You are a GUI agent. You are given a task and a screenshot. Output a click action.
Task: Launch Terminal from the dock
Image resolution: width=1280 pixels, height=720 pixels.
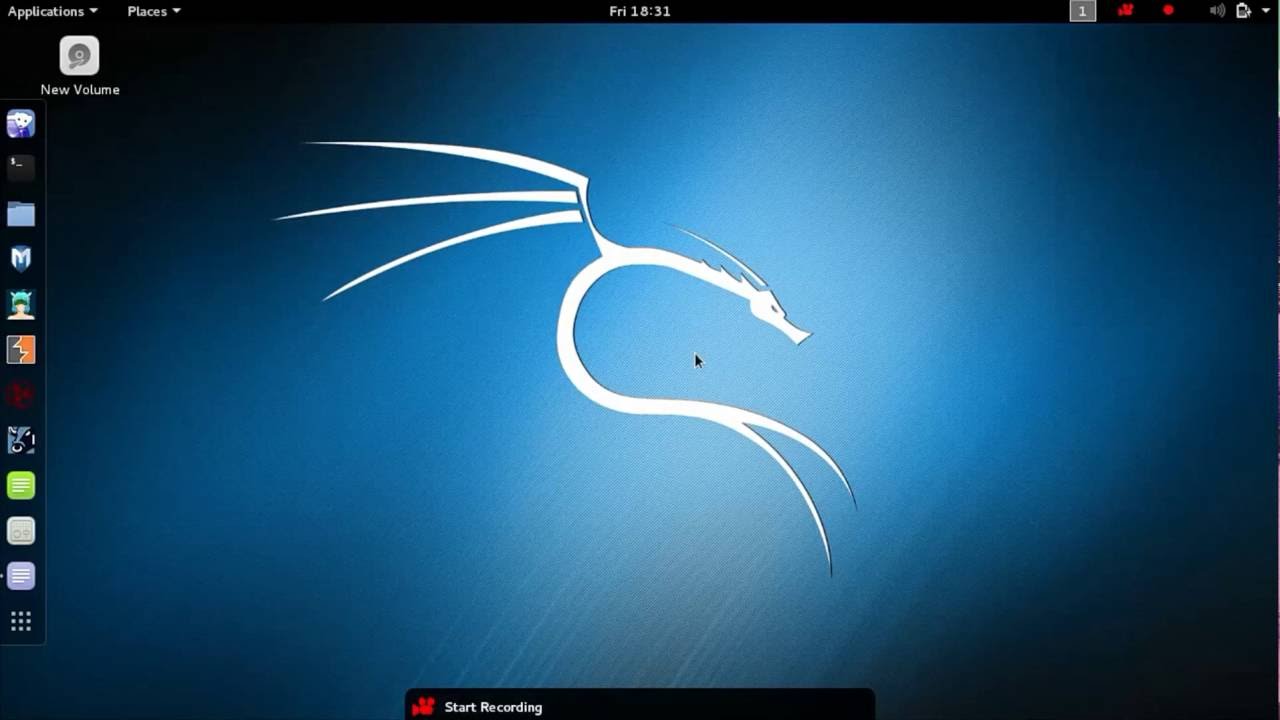[21, 168]
